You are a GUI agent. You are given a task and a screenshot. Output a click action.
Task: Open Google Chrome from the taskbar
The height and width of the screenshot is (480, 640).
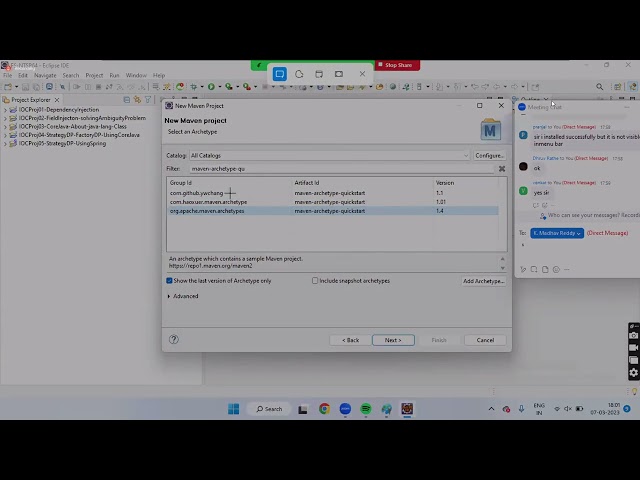coord(324,409)
